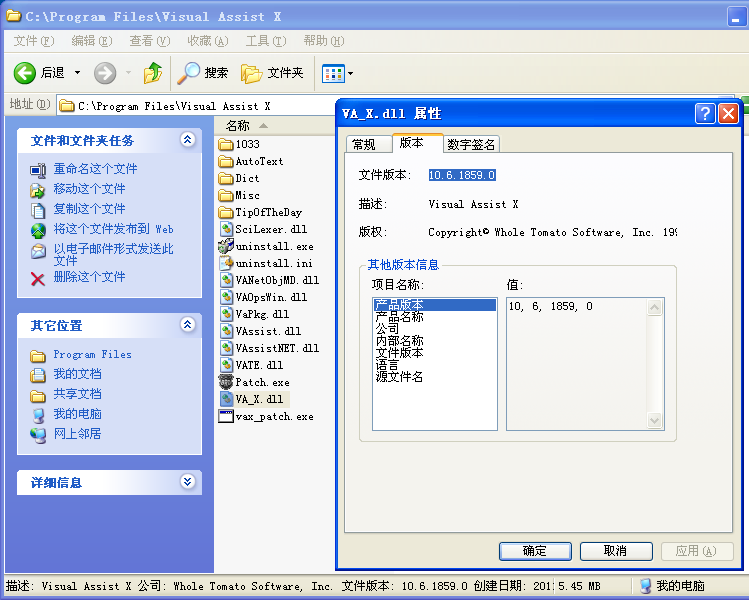Click the 我的电脑 computer icon in sidebar

(38, 415)
